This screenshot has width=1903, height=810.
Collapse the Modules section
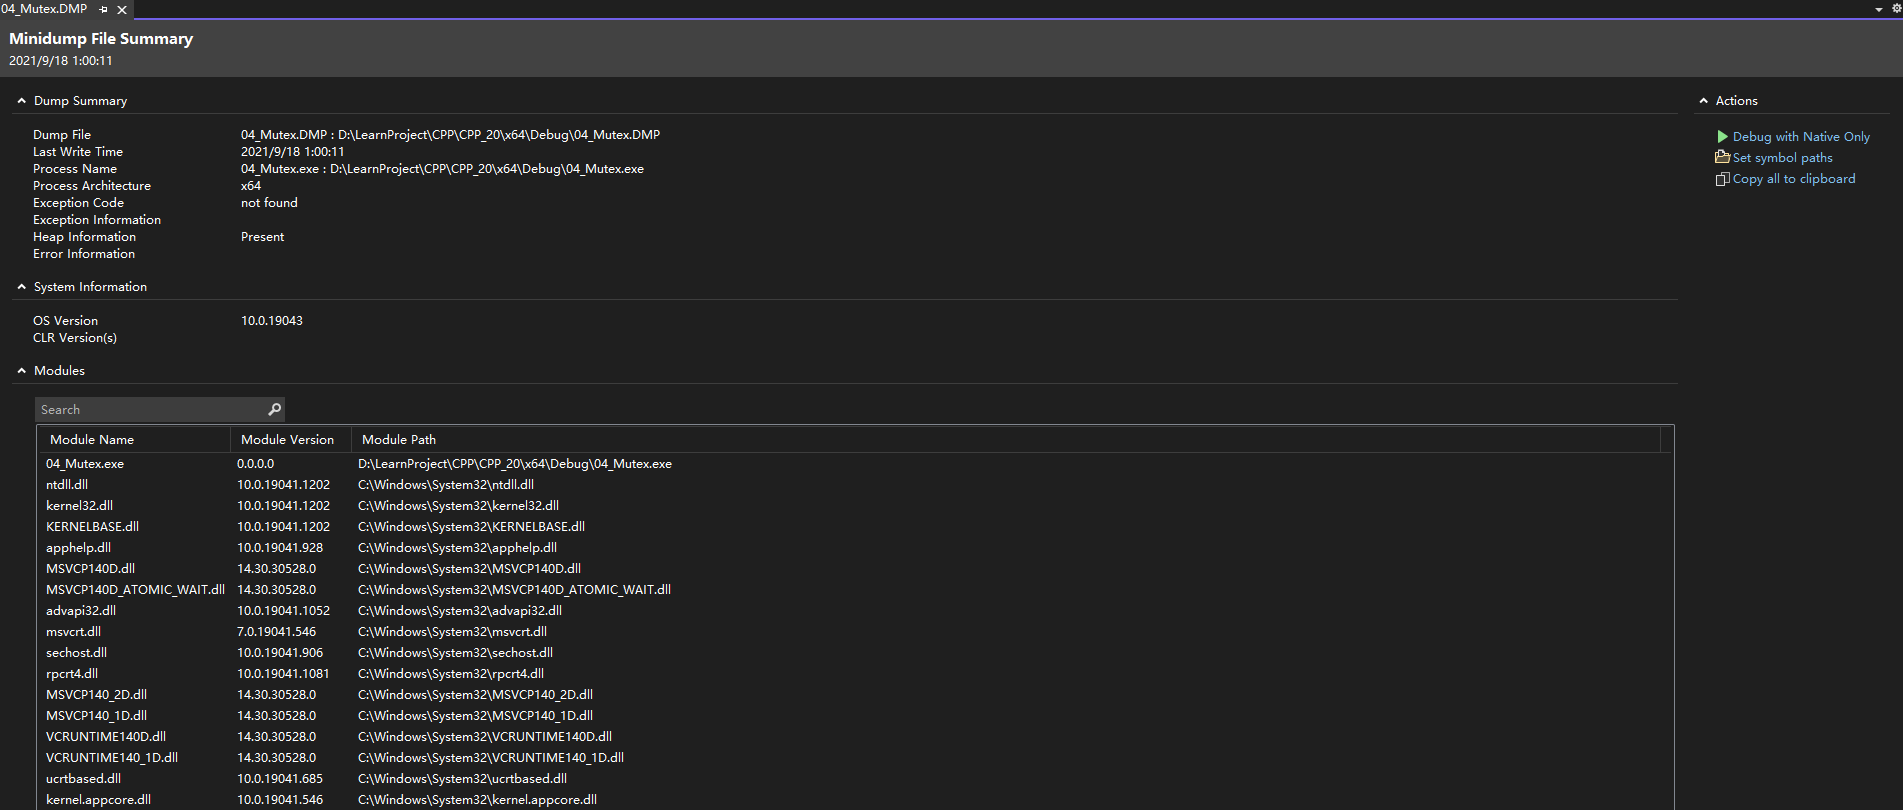point(21,371)
